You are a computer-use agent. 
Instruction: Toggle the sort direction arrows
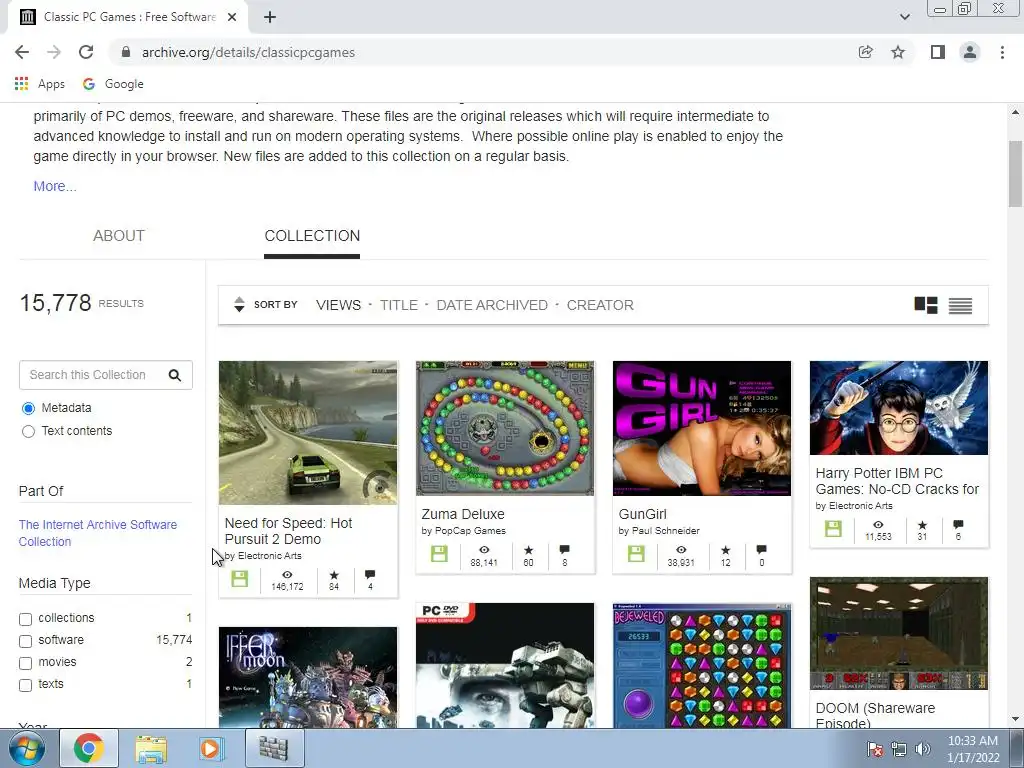[x=239, y=304]
